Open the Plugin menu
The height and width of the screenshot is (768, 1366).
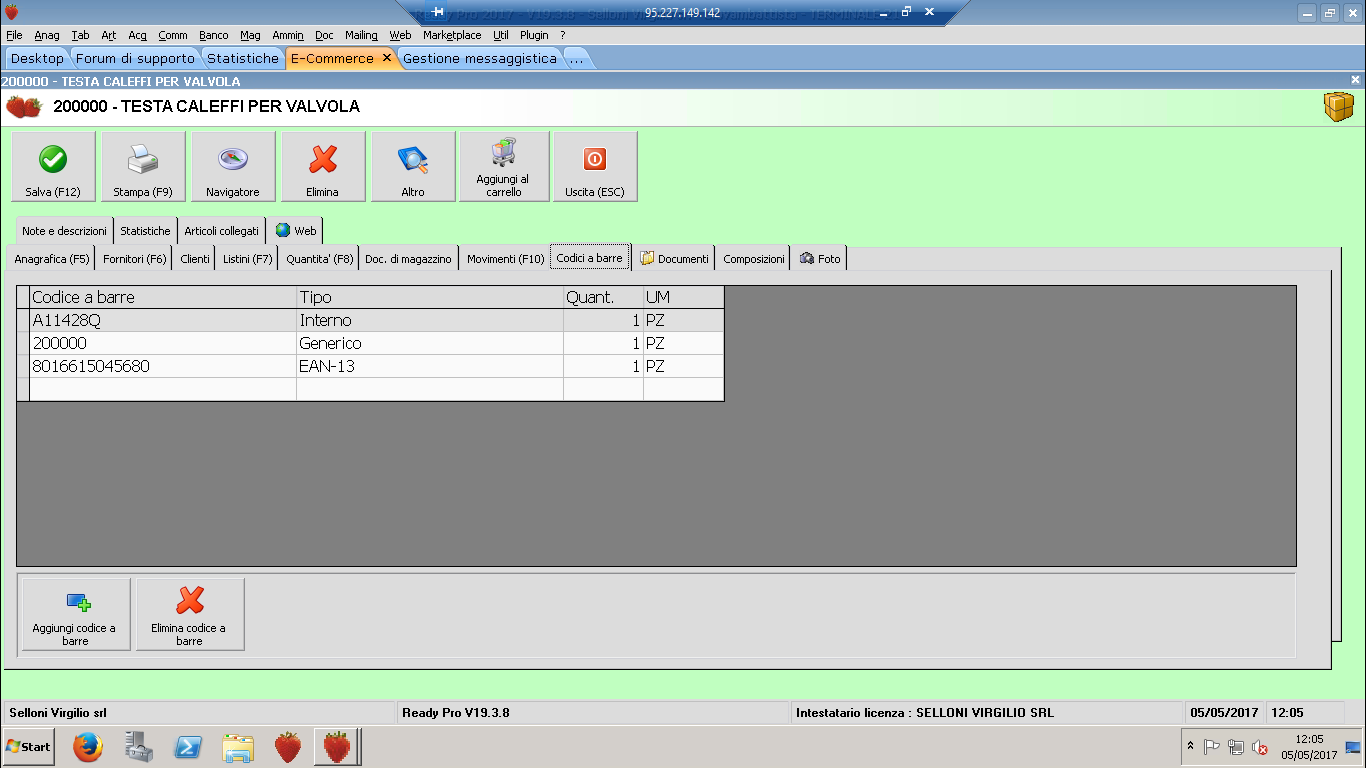pyautogui.click(x=534, y=35)
